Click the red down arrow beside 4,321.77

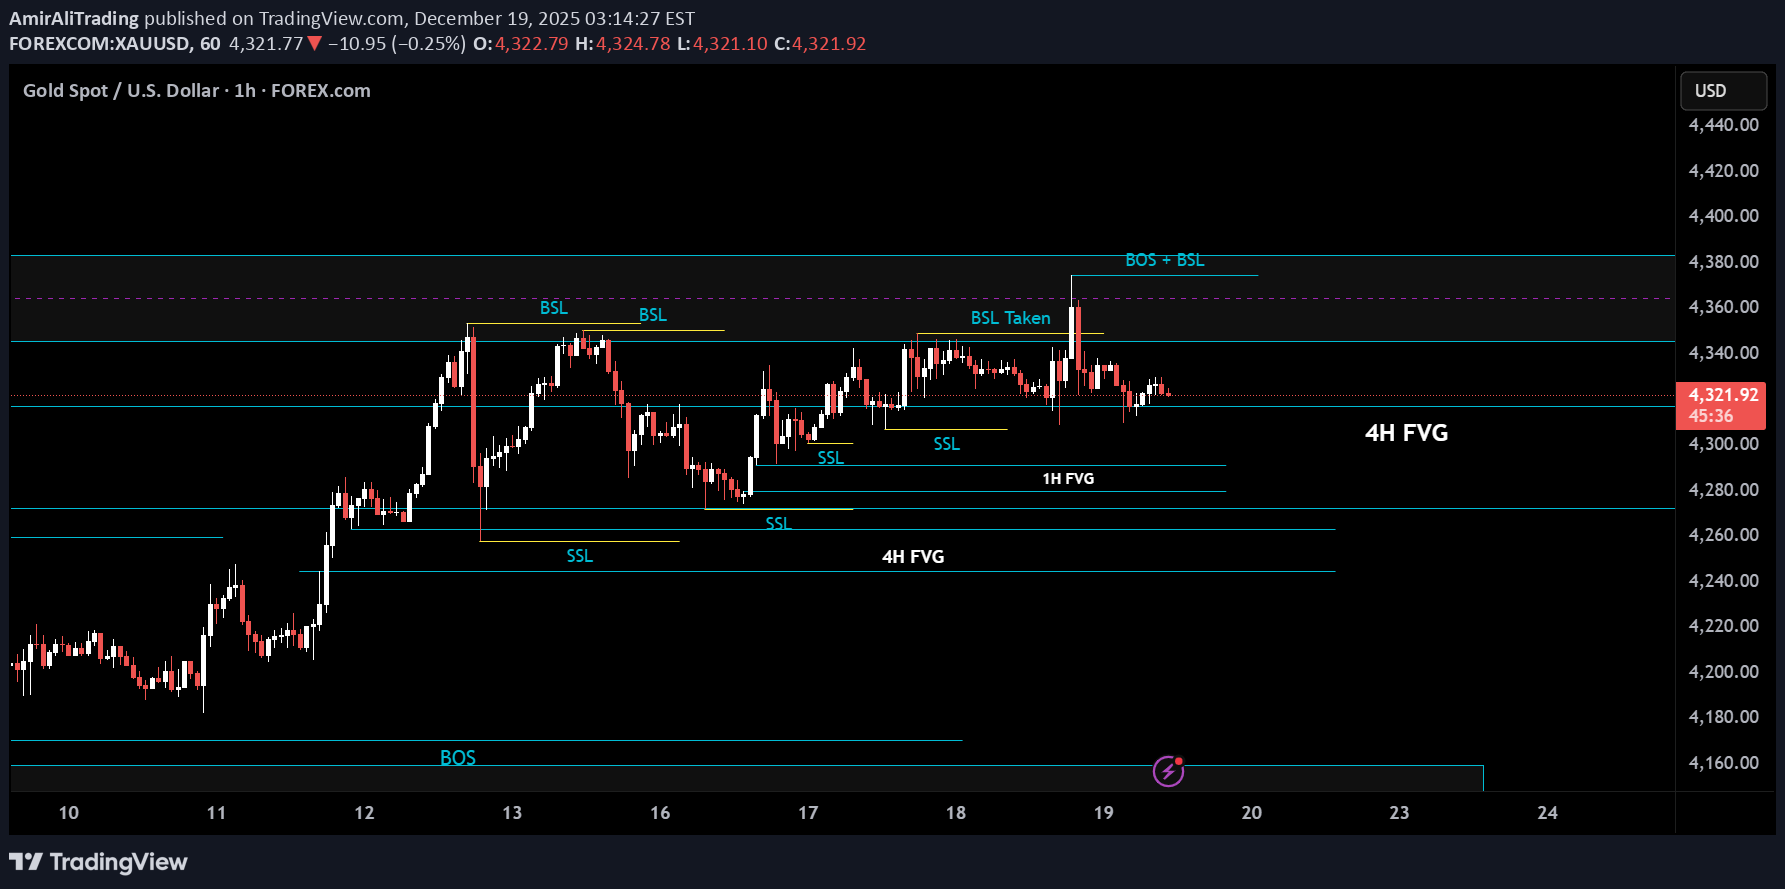pyautogui.click(x=315, y=44)
